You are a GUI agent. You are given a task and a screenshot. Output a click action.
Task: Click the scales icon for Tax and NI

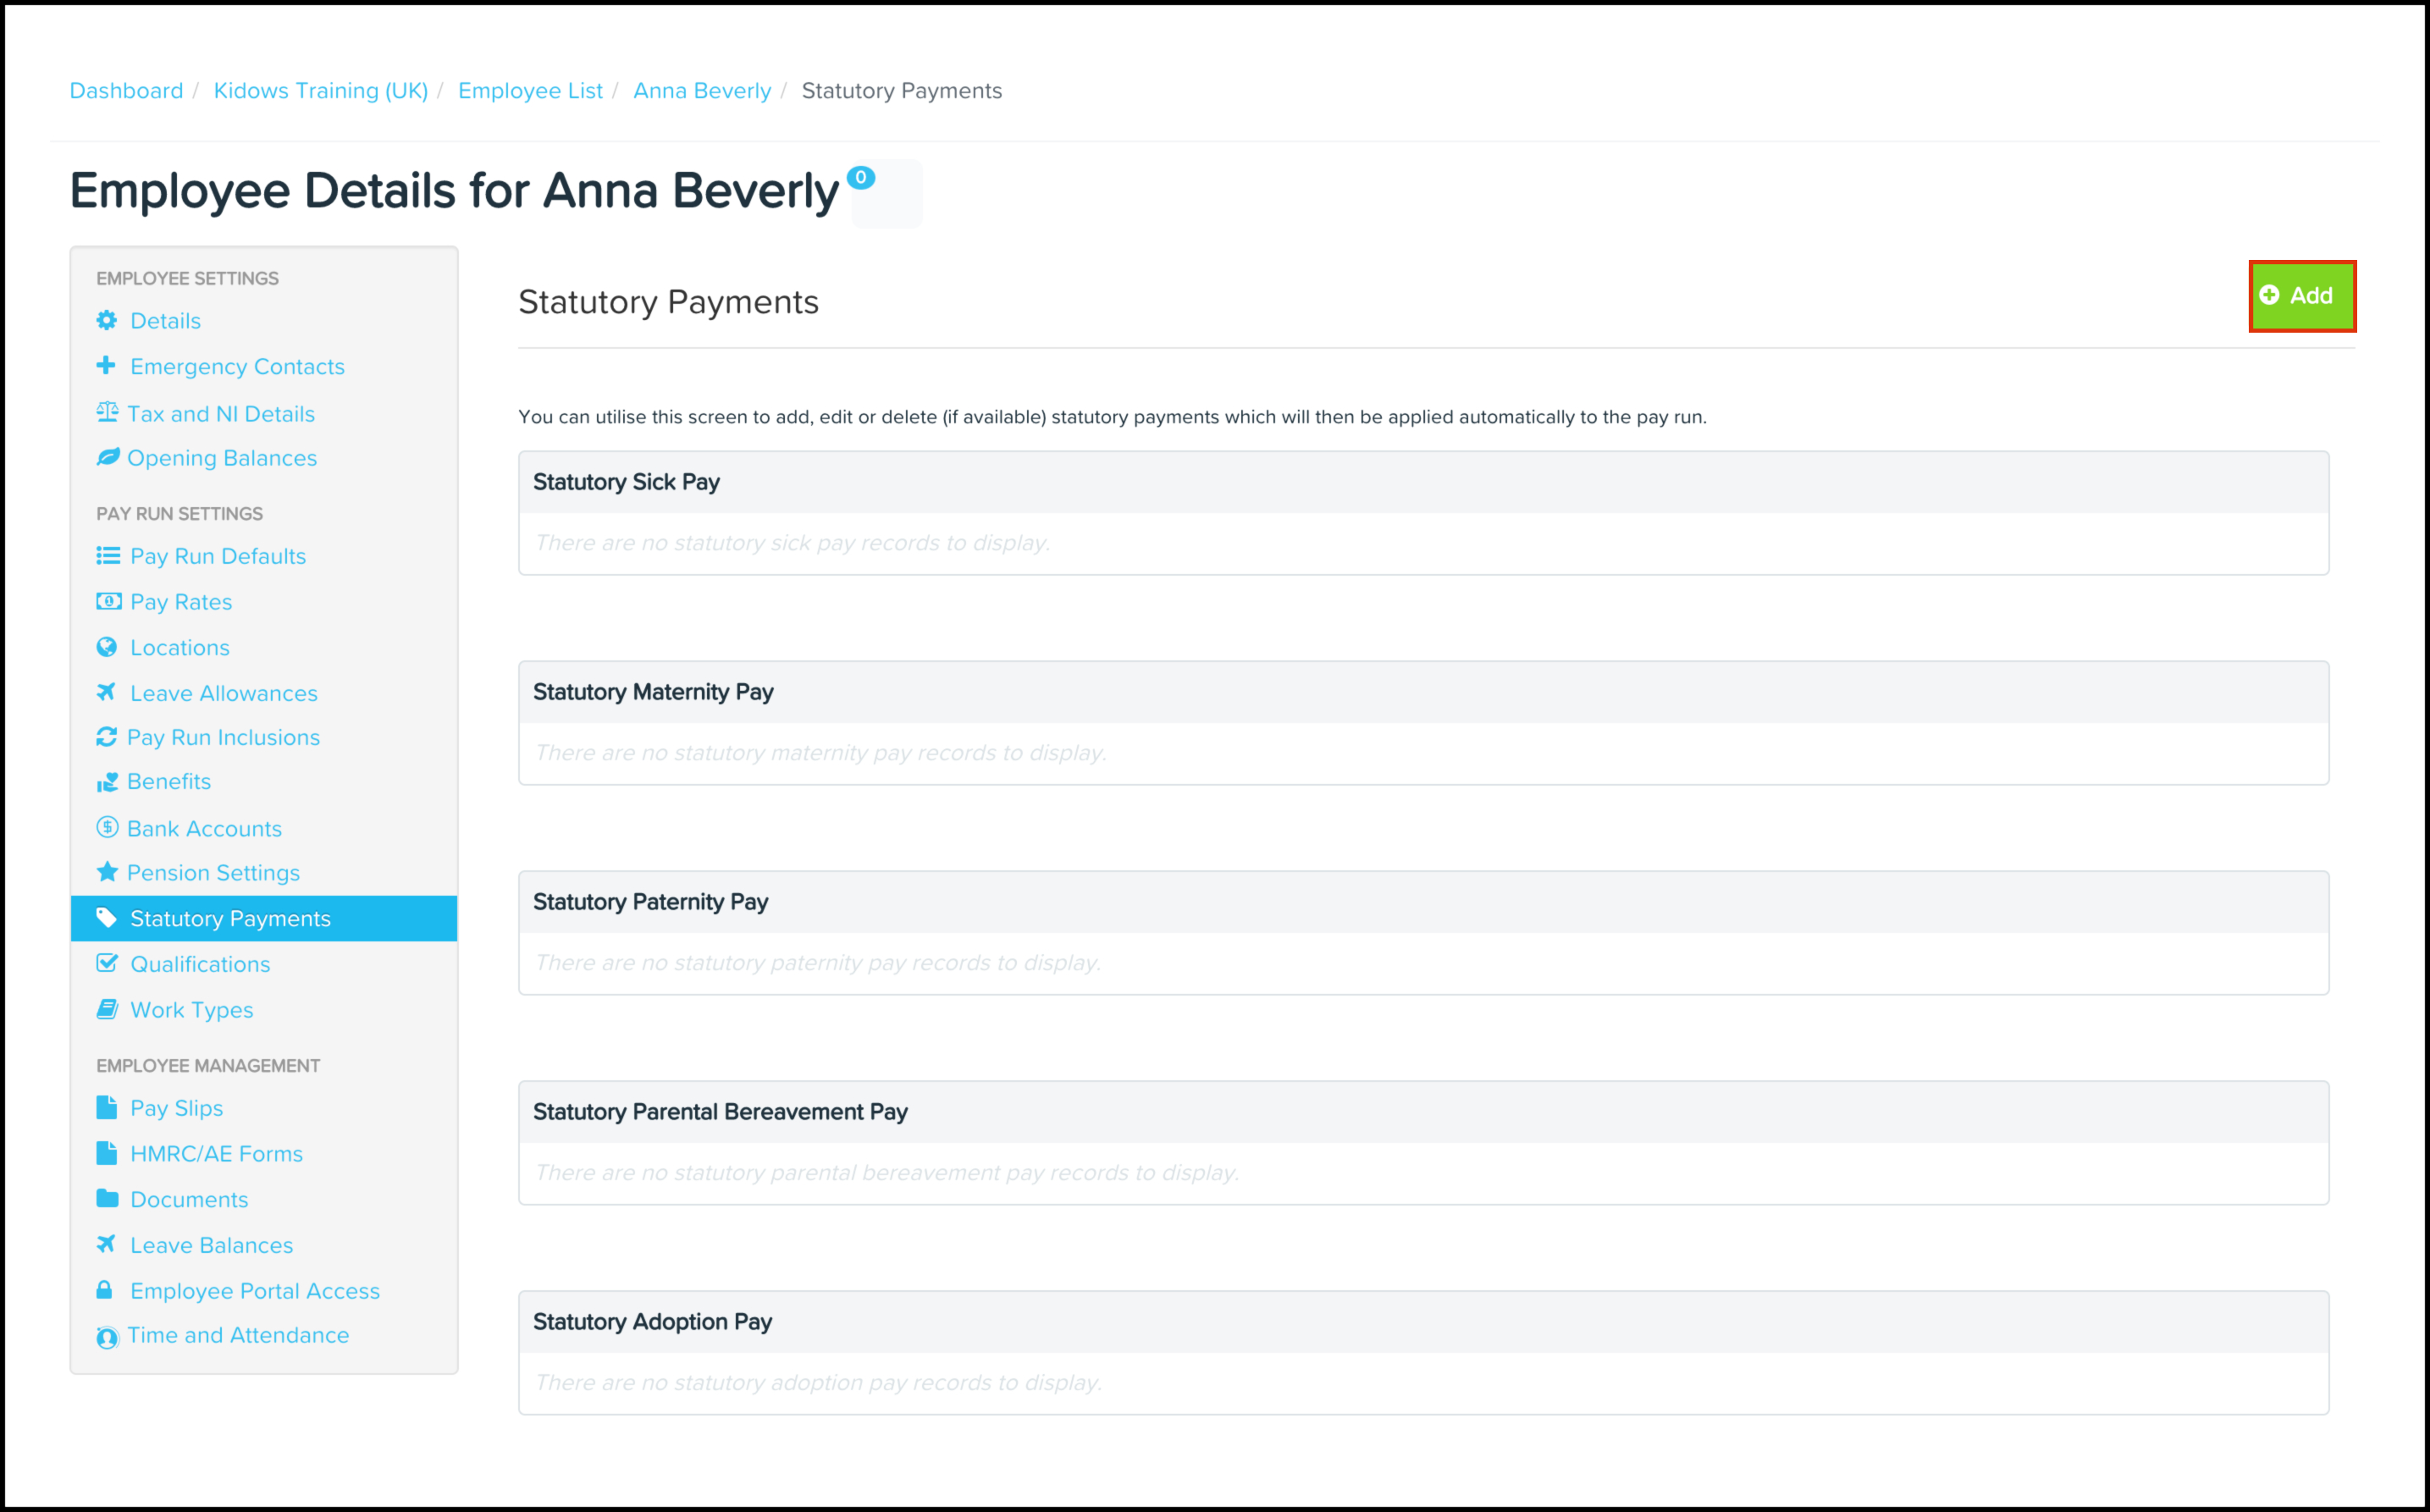[x=107, y=412]
